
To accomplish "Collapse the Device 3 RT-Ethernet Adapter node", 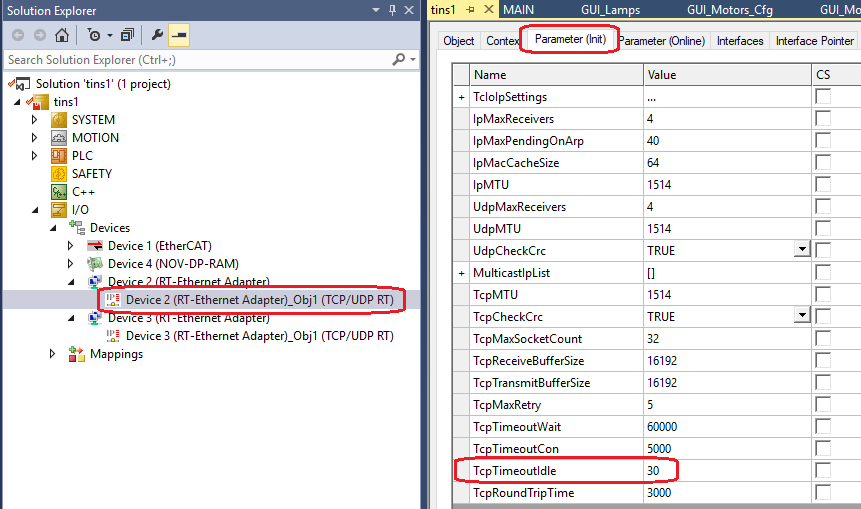I will pyautogui.click(x=71, y=318).
